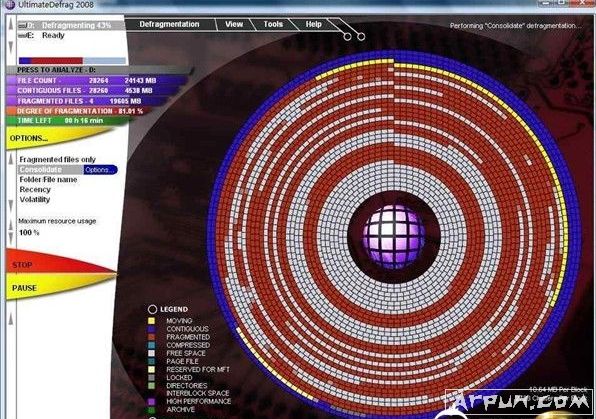
Task: Click the RESERVED FOR MFT legend swatch
Action: (x=151, y=369)
